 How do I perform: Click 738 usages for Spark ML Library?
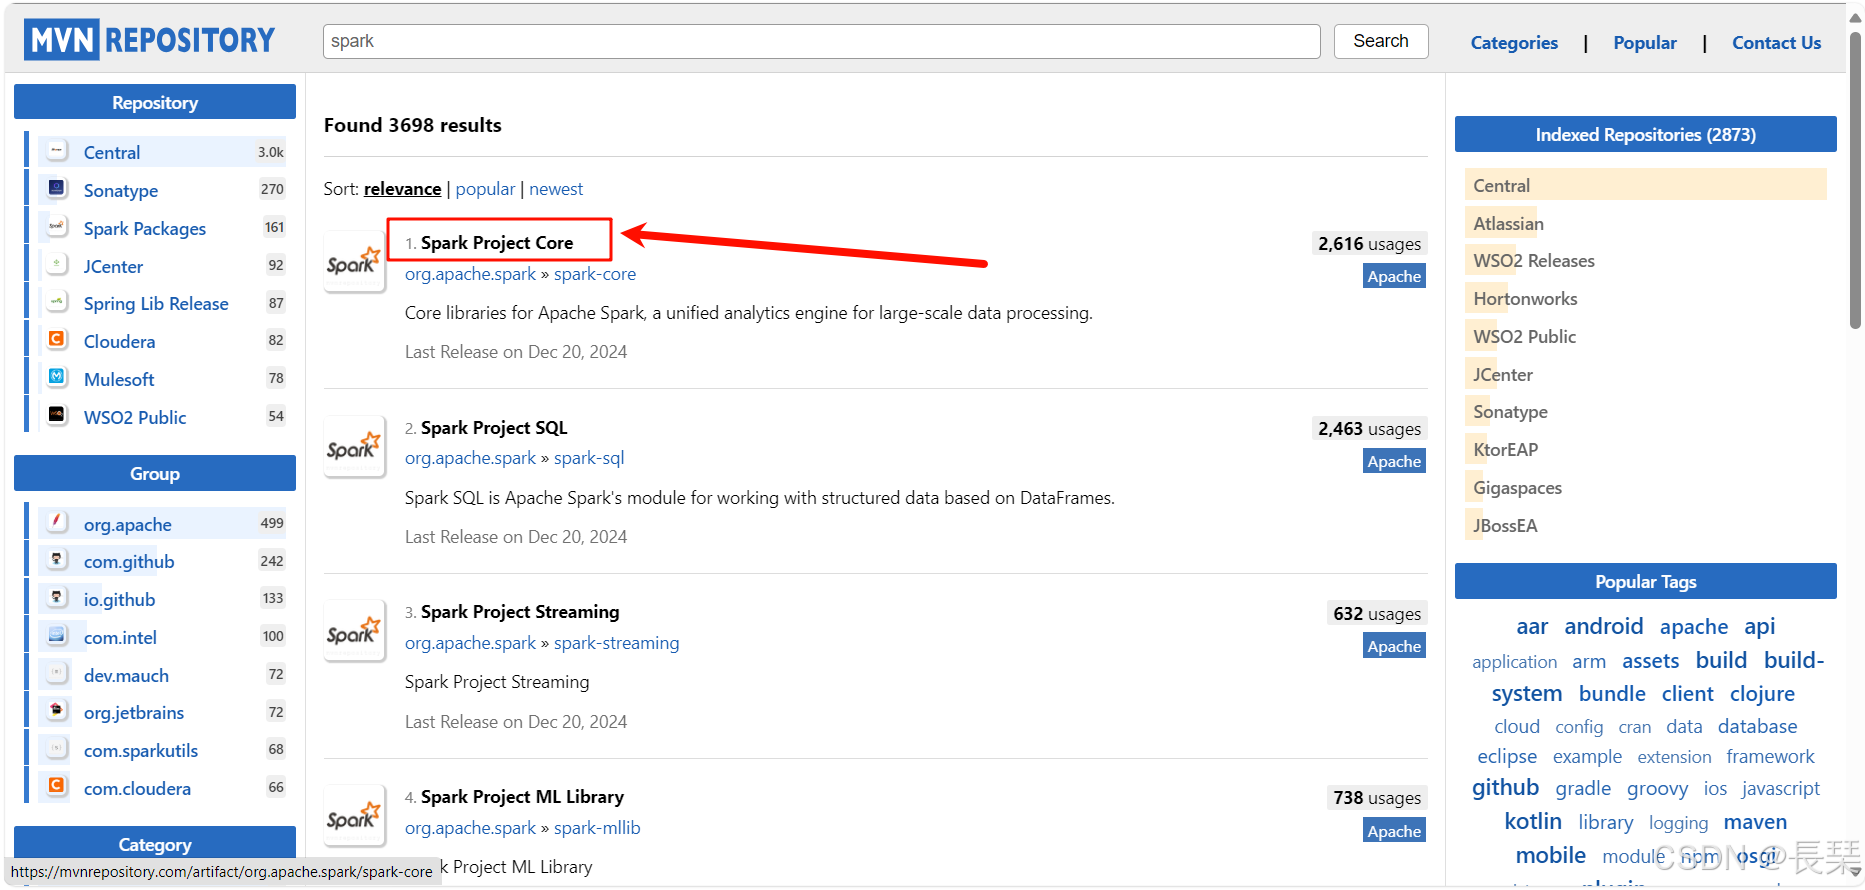click(x=1377, y=798)
